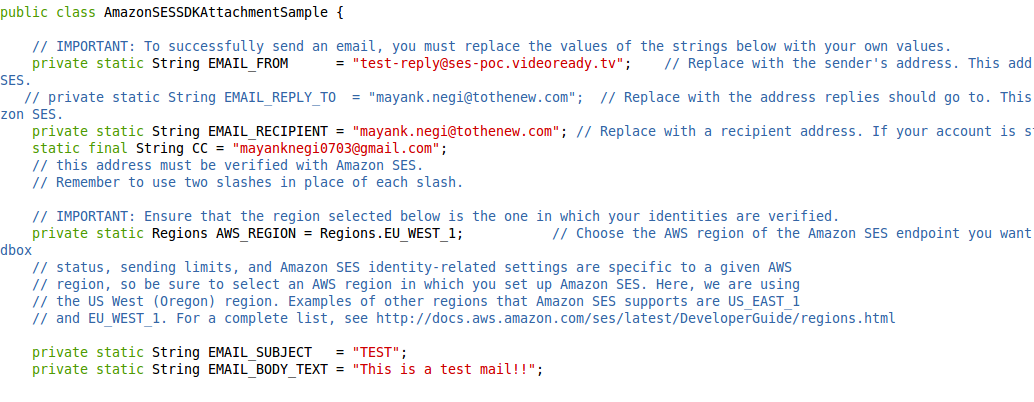Click the "mayank.negi@tothenew.com" recipient string in red
The width and height of the screenshot is (1034, 402).
pos(456,131)
